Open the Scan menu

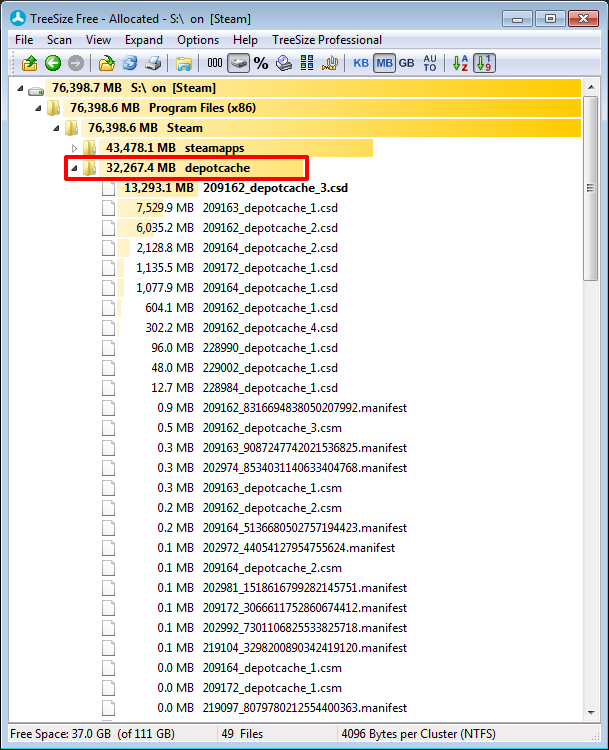pyautogui.click(x=59, y=40)
